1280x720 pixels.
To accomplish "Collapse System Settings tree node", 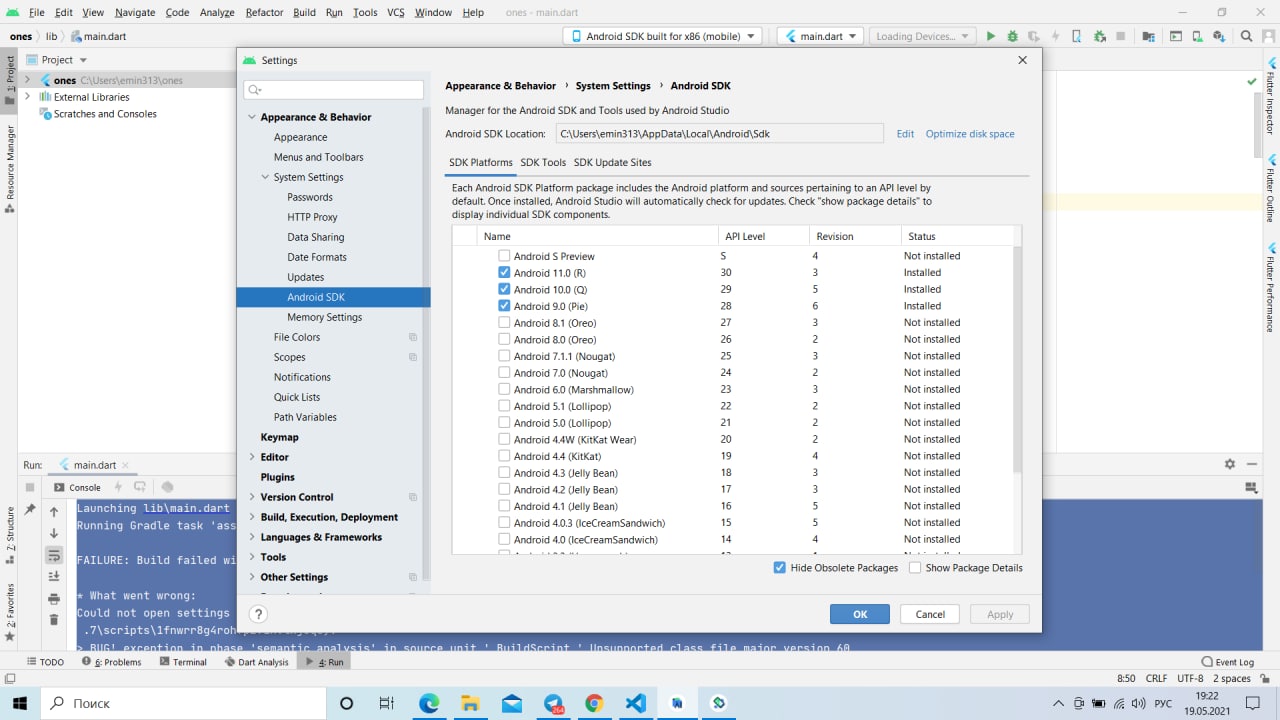I will point(265,177).
